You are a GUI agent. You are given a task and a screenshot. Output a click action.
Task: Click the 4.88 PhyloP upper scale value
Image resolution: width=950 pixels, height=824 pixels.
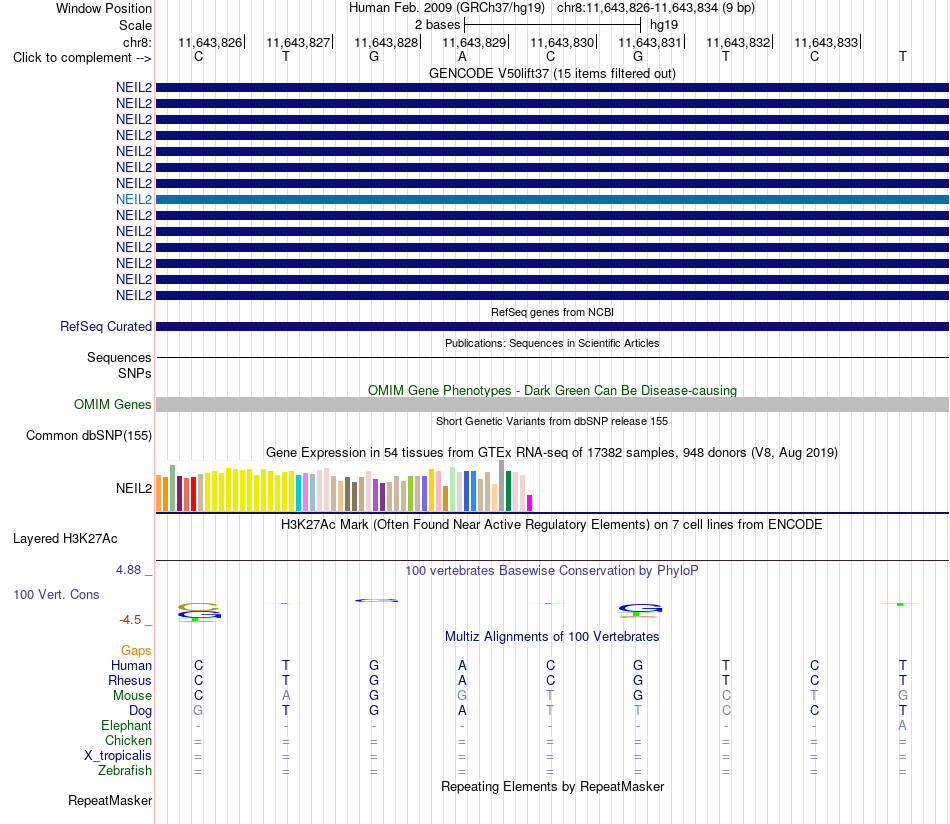click(128, 570)
